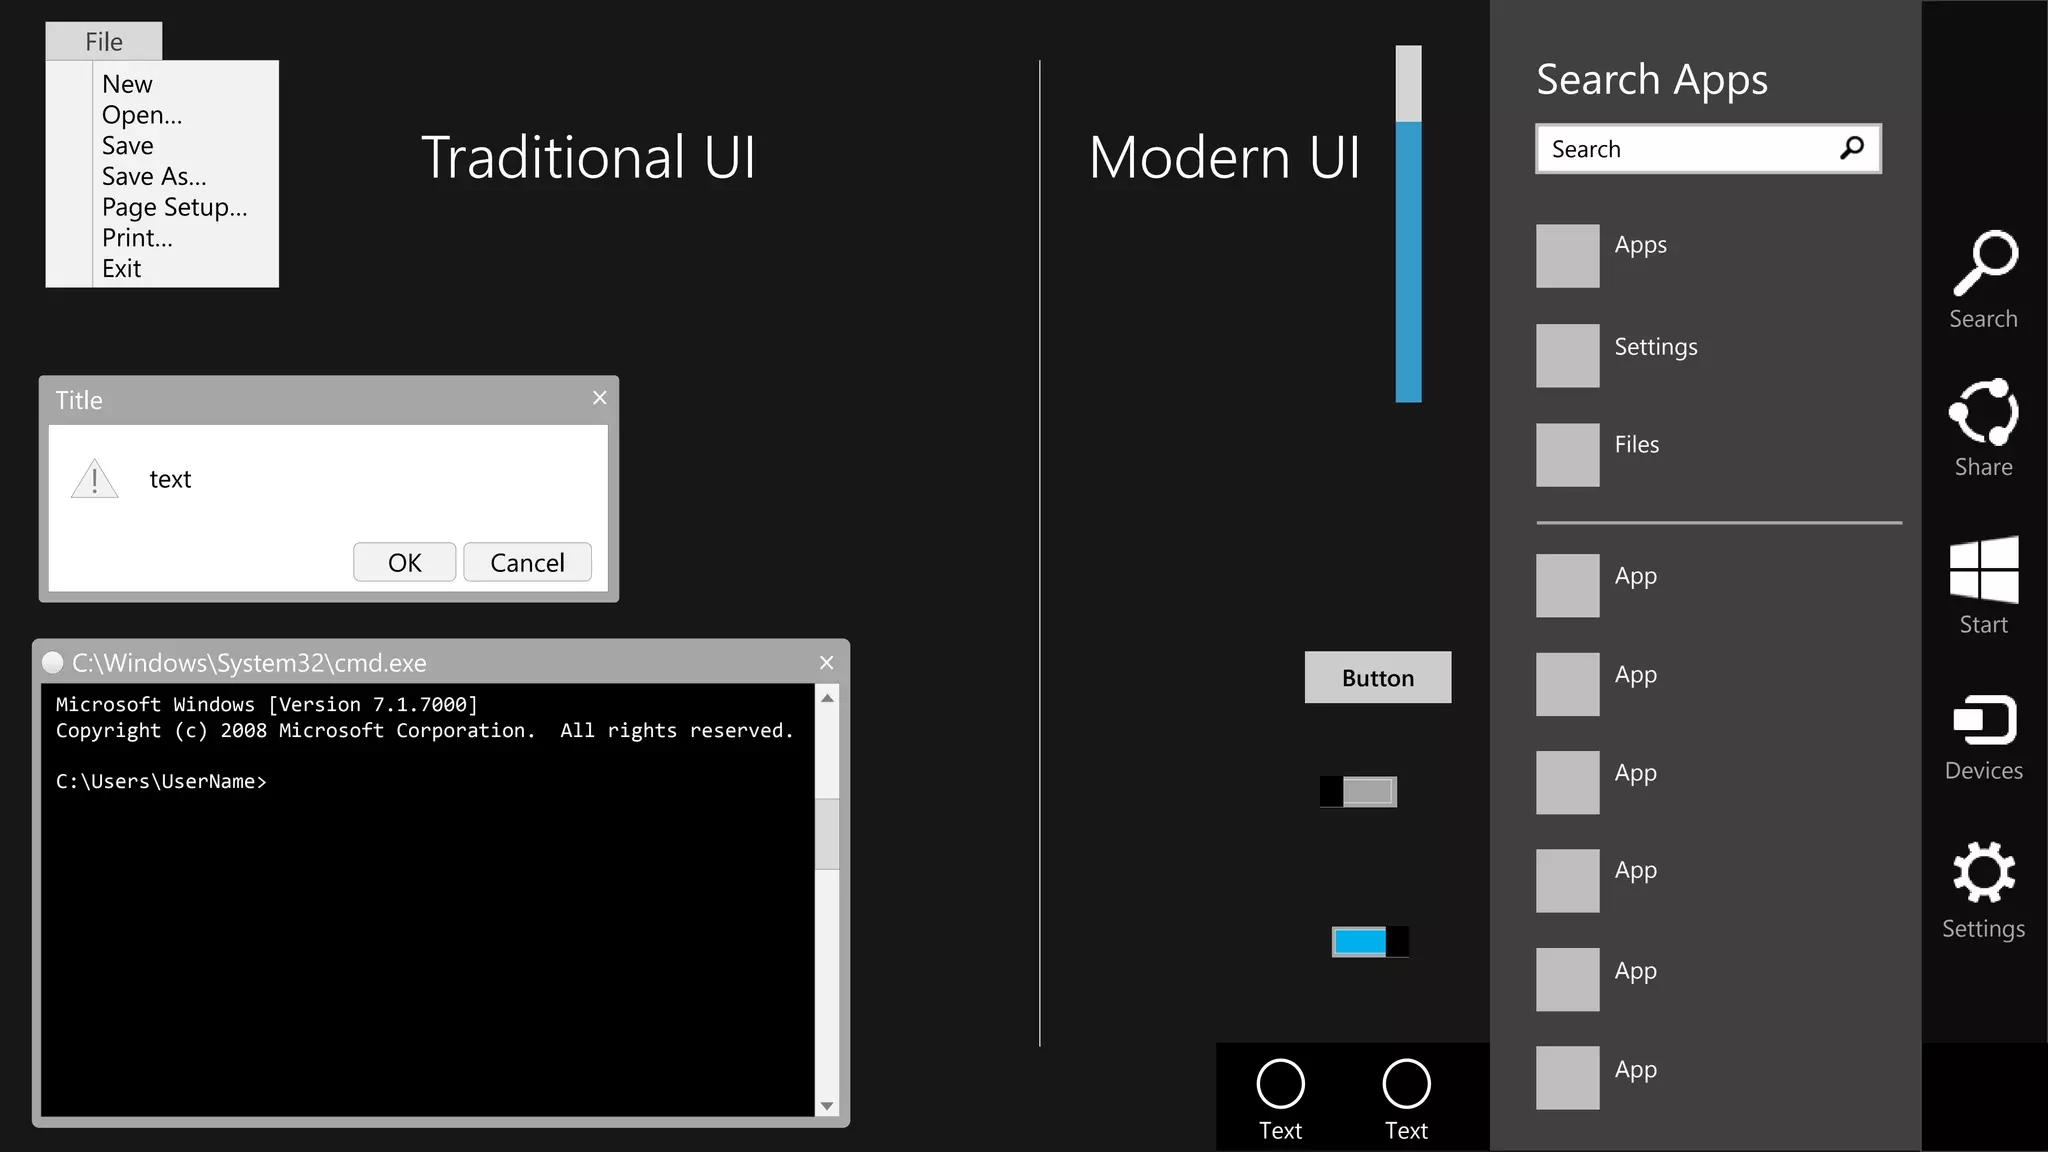The width and height of the screenshot is (2048, 1152).
Task: Select Page Setup... menu entry
Action: (174, 208)
